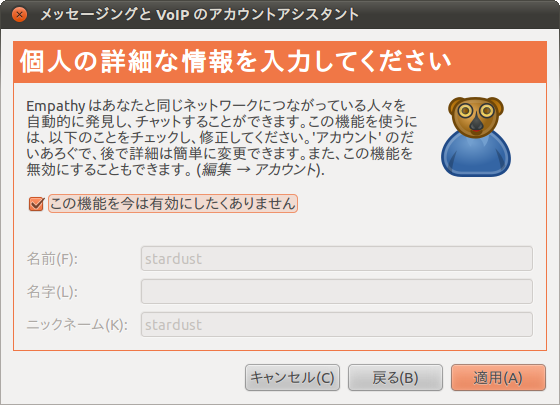Screen dimensions: 560x405
Task: Click the window title 'メッセージングと VoIP のアカウントアシスタント'
Action: pos(199,15)
